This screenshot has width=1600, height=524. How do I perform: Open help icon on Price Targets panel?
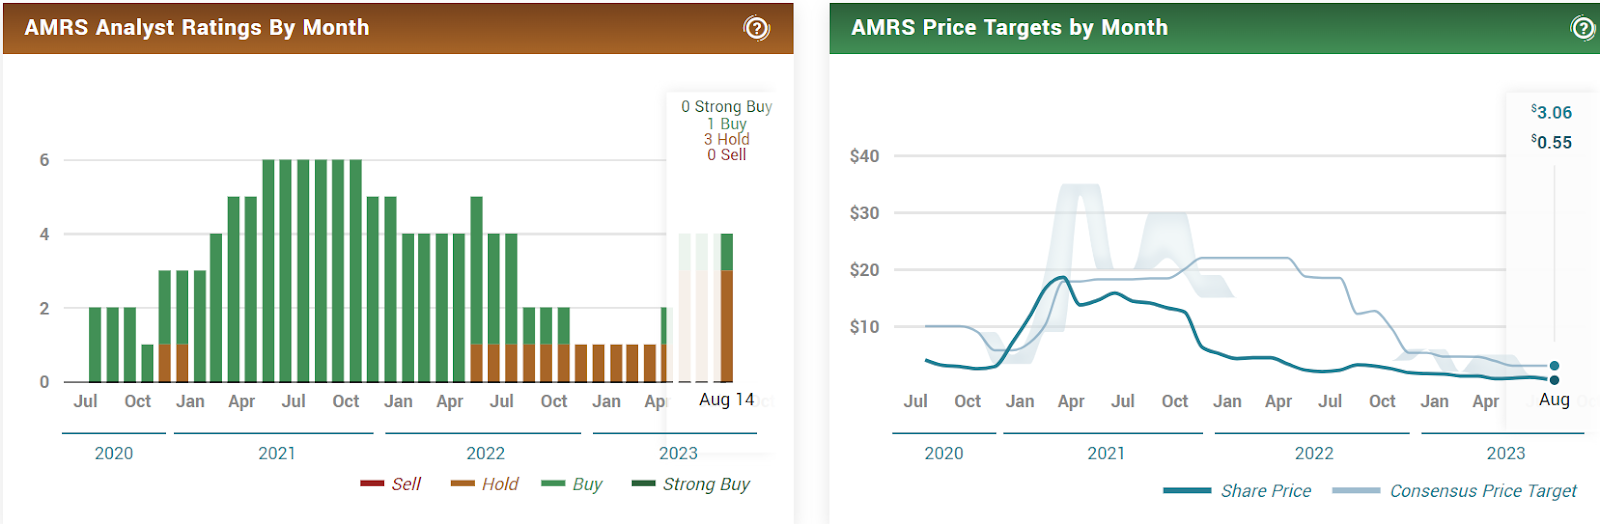pyautogui.click(x=1583, y=28)
